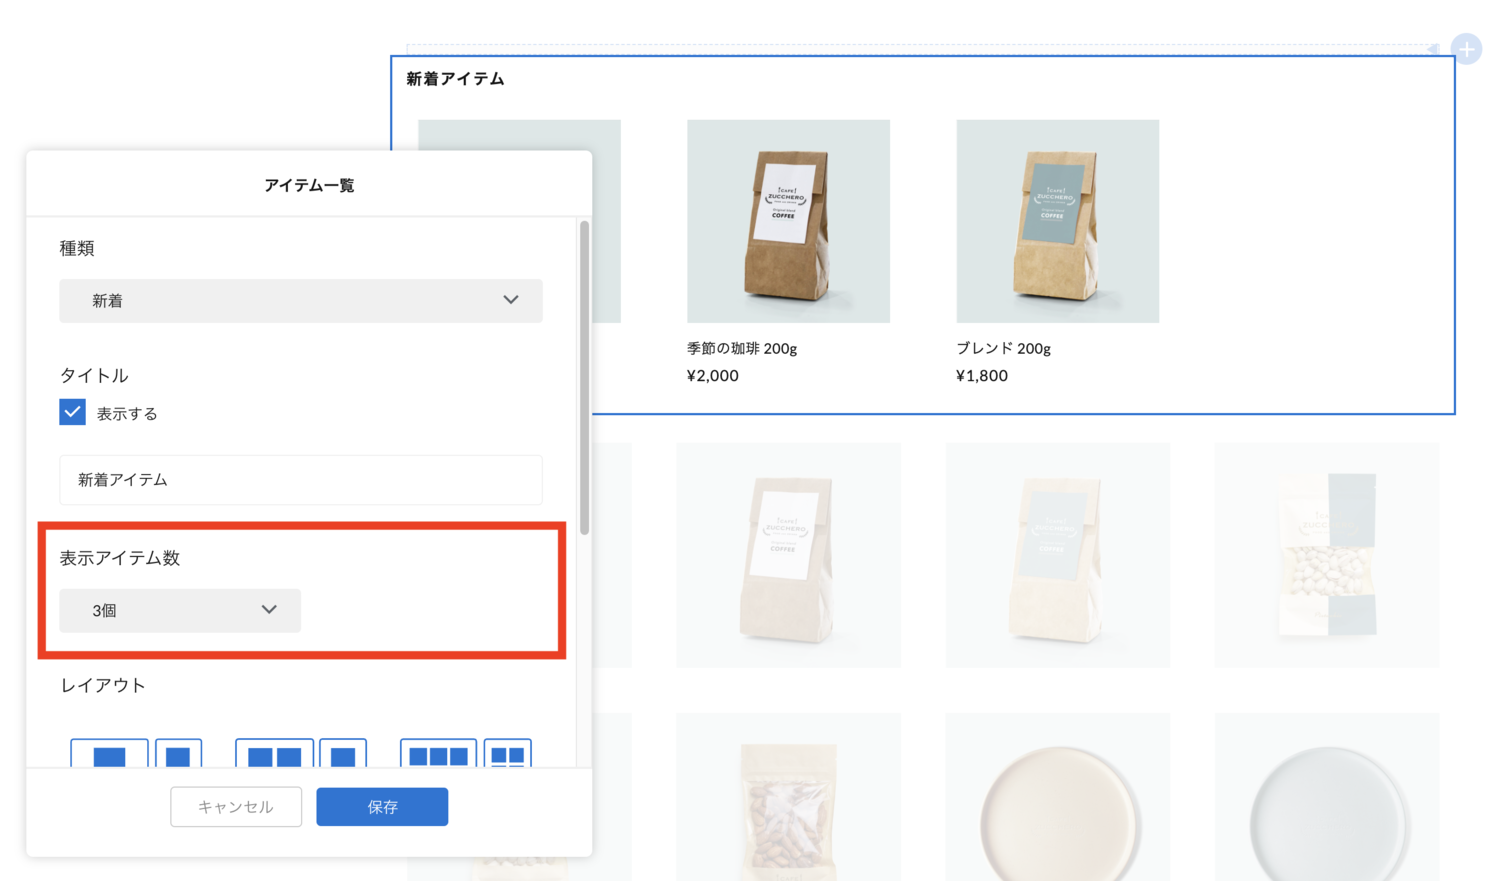Screen dimensions: 1500x881
Task: Click the キャンセル button
Action: (236, 807)
